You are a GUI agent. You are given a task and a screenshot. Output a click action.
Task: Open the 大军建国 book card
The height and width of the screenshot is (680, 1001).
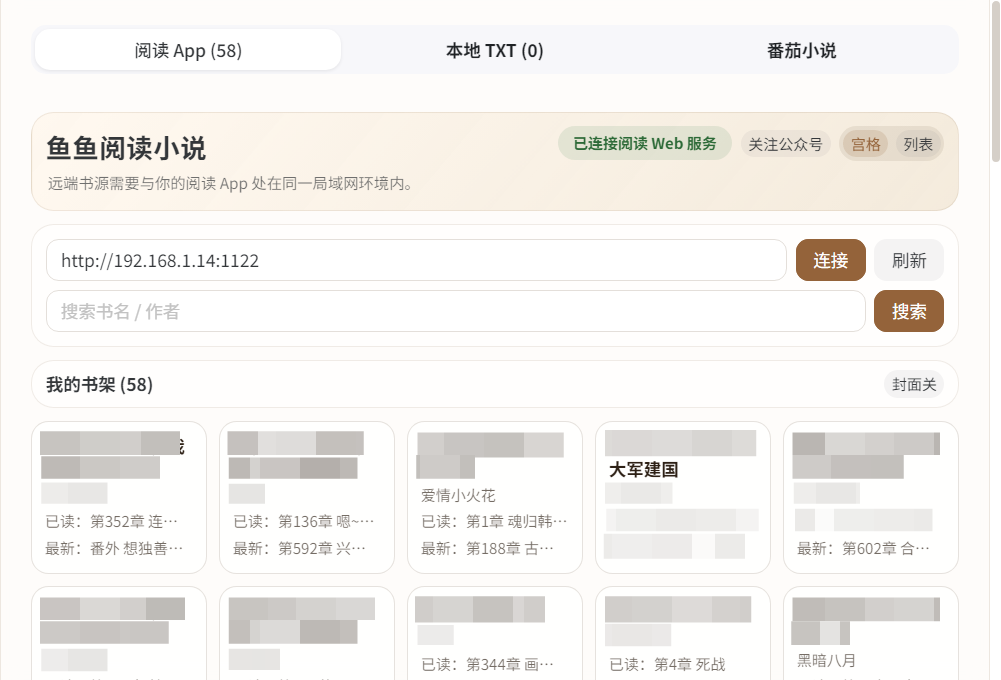tap(683, 497)
